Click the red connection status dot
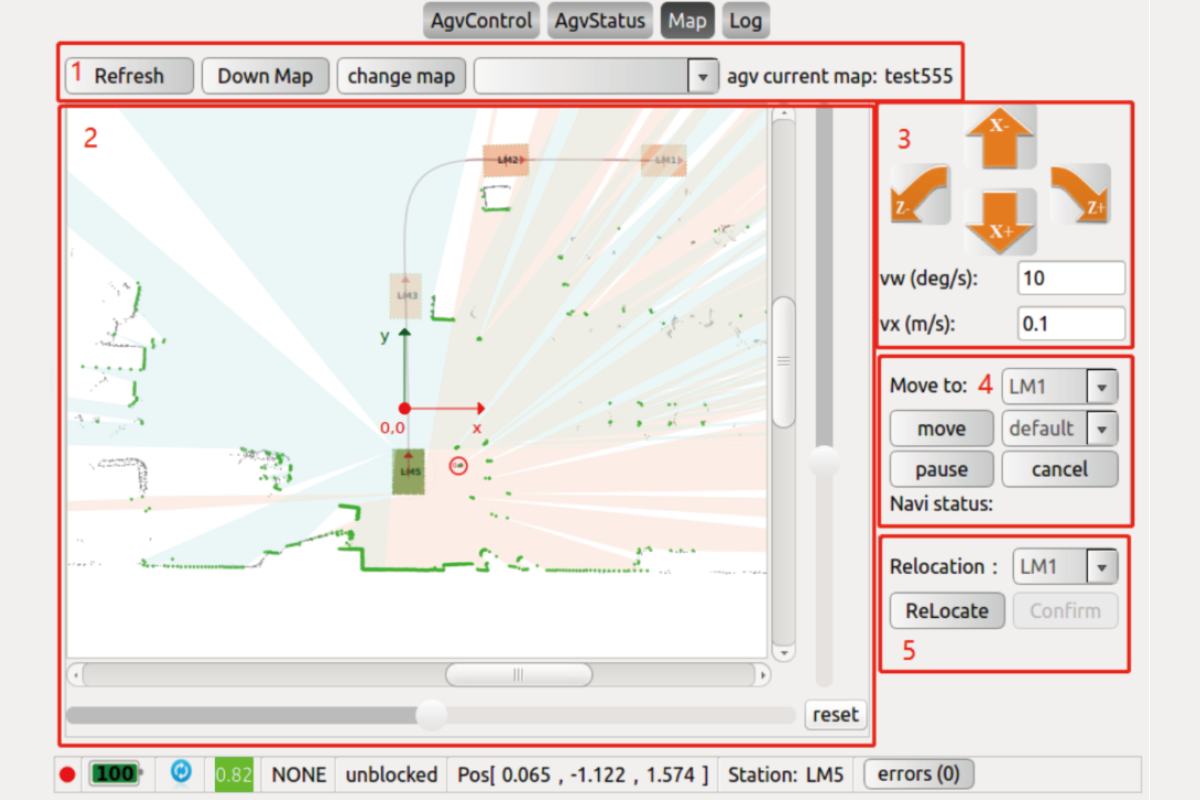The height and width of the screenshot is (800, 1200). 68,774
